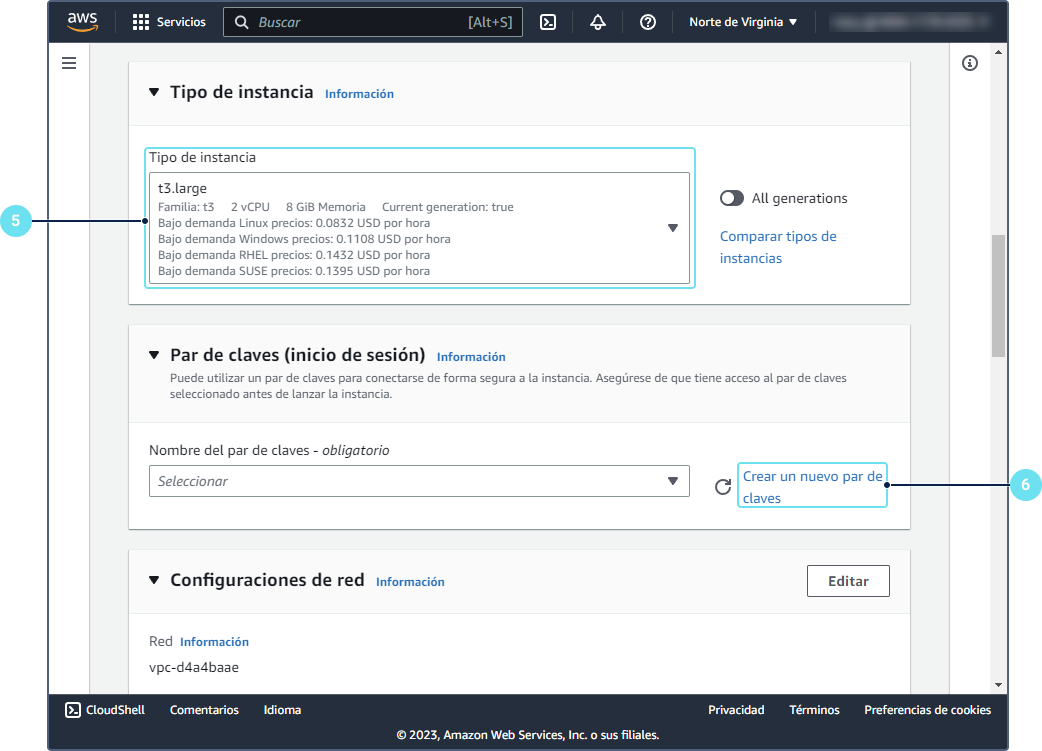1042x751 pixels.
Task: Click the AWS logo home icon
Action: tap(82, 22)
